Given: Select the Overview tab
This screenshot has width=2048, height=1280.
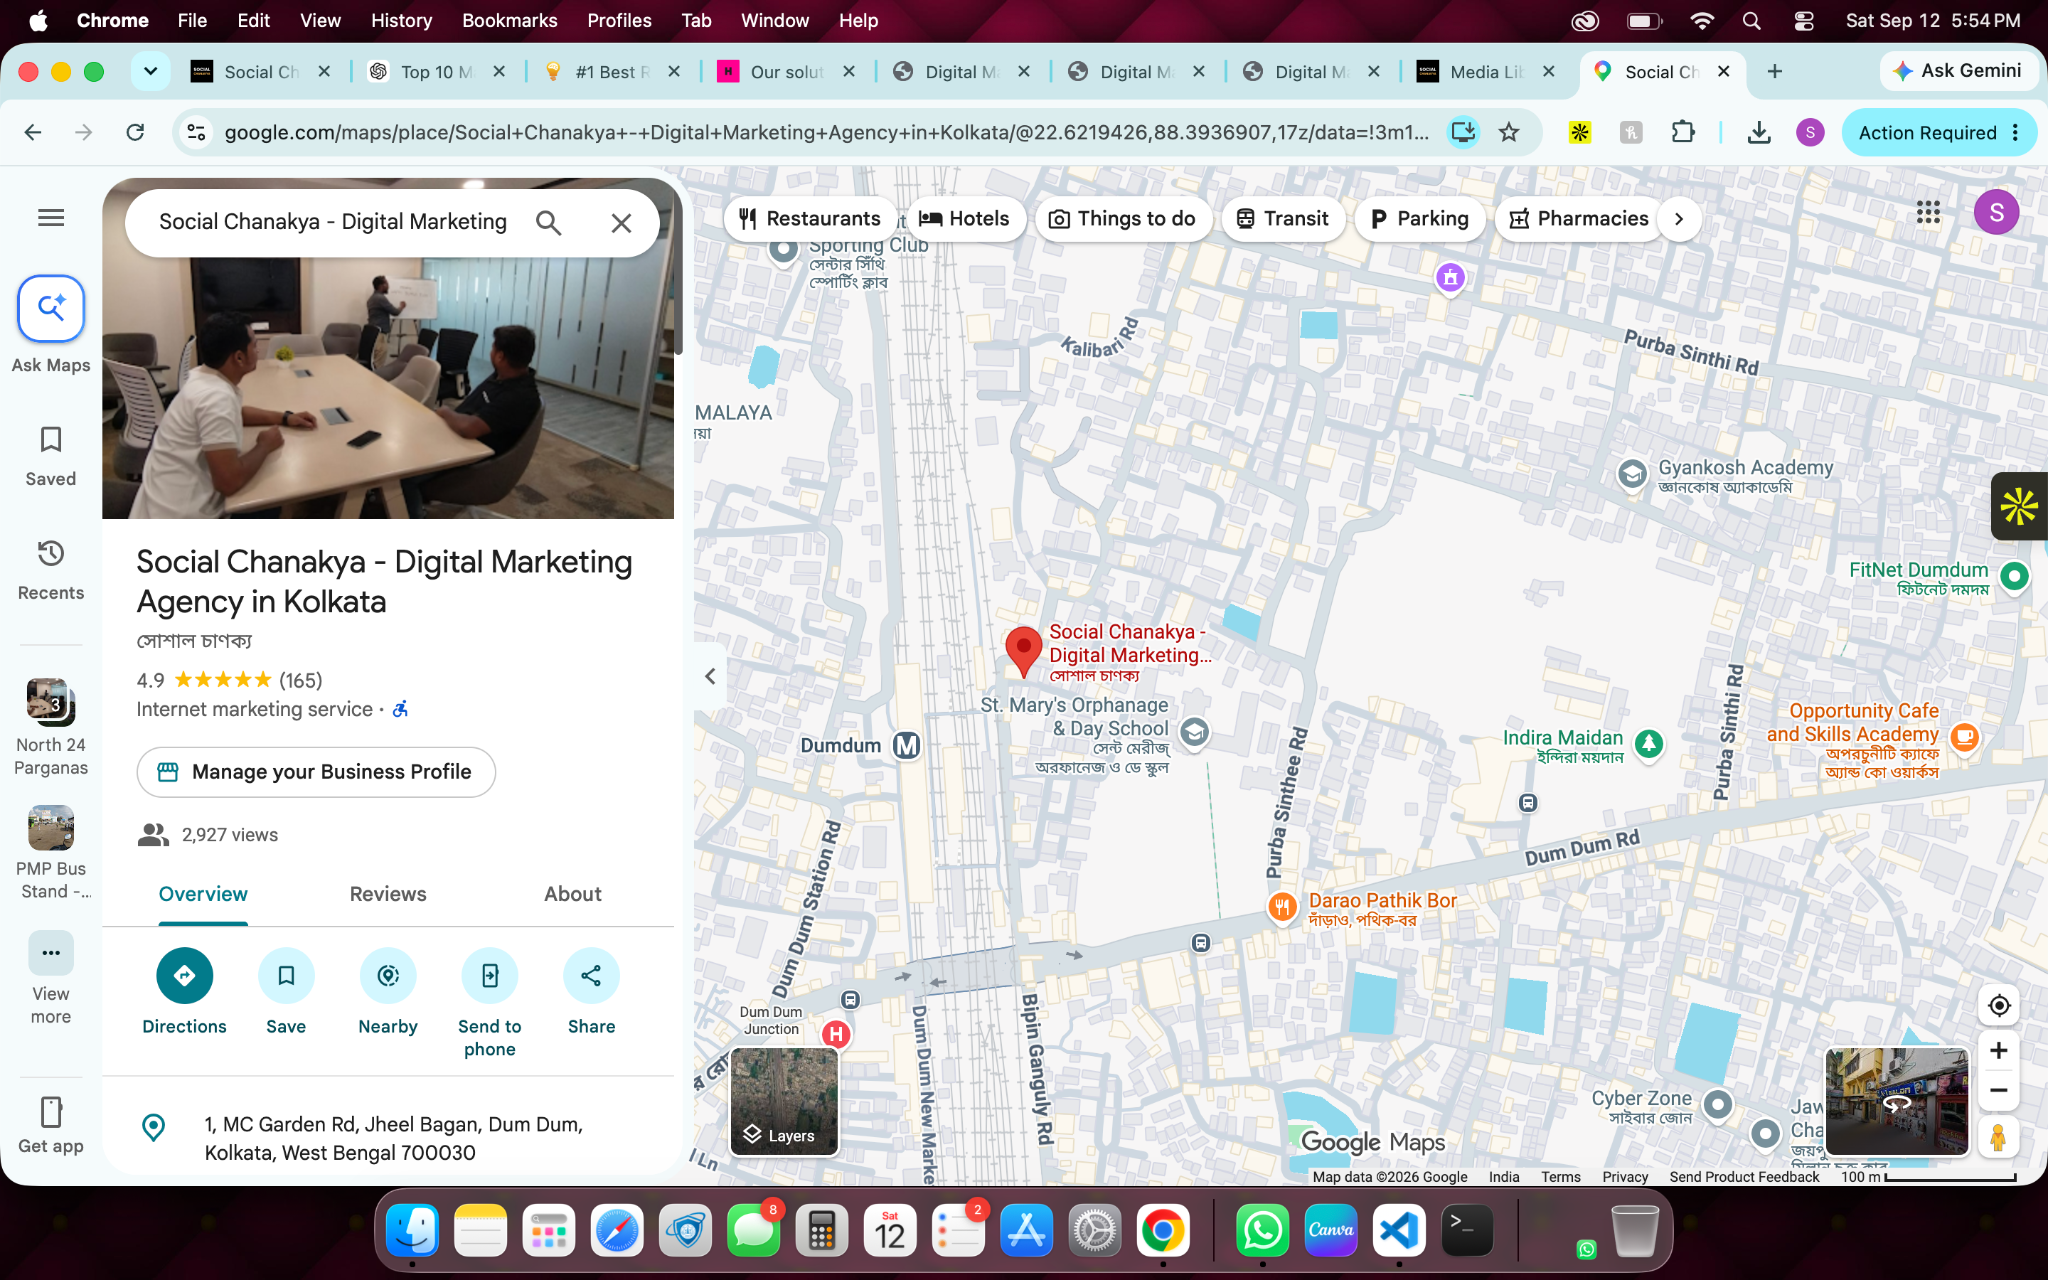Looking at the screenshot, I should point(203,894).
